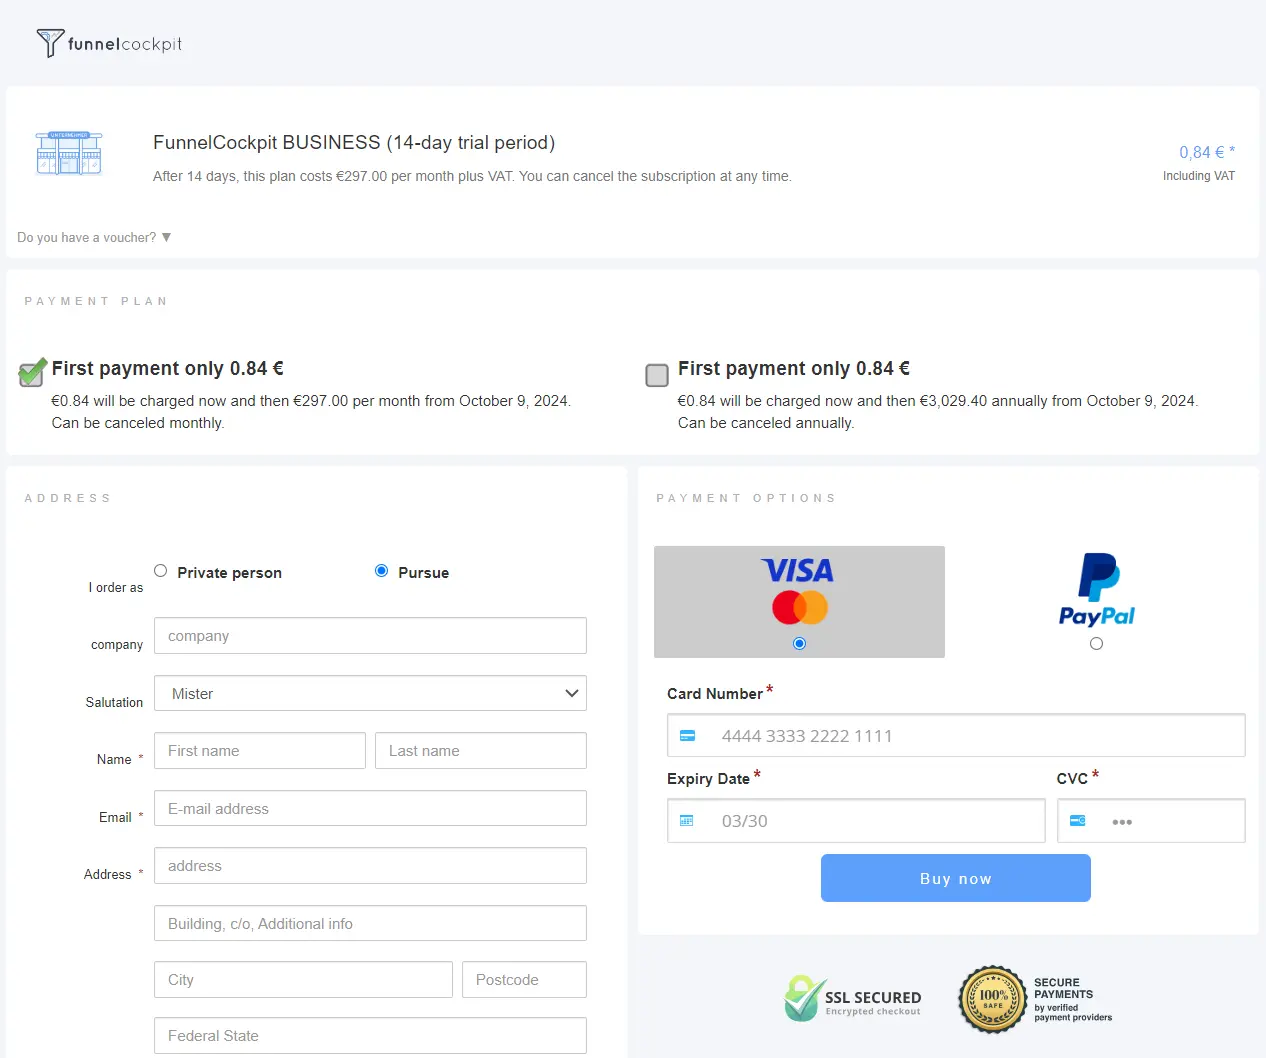Click the PayPal logo

point(1096,591)
